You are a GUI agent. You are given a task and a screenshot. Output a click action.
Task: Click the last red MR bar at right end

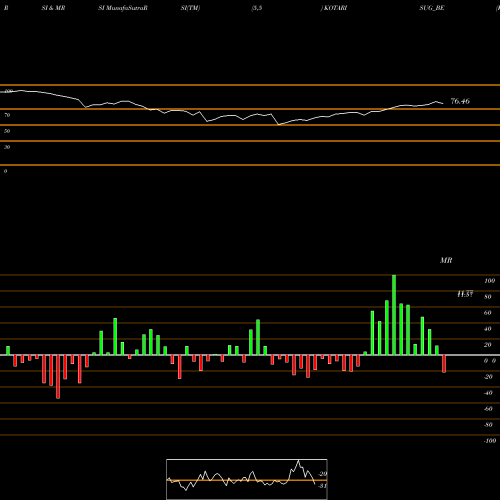[444, 364]
